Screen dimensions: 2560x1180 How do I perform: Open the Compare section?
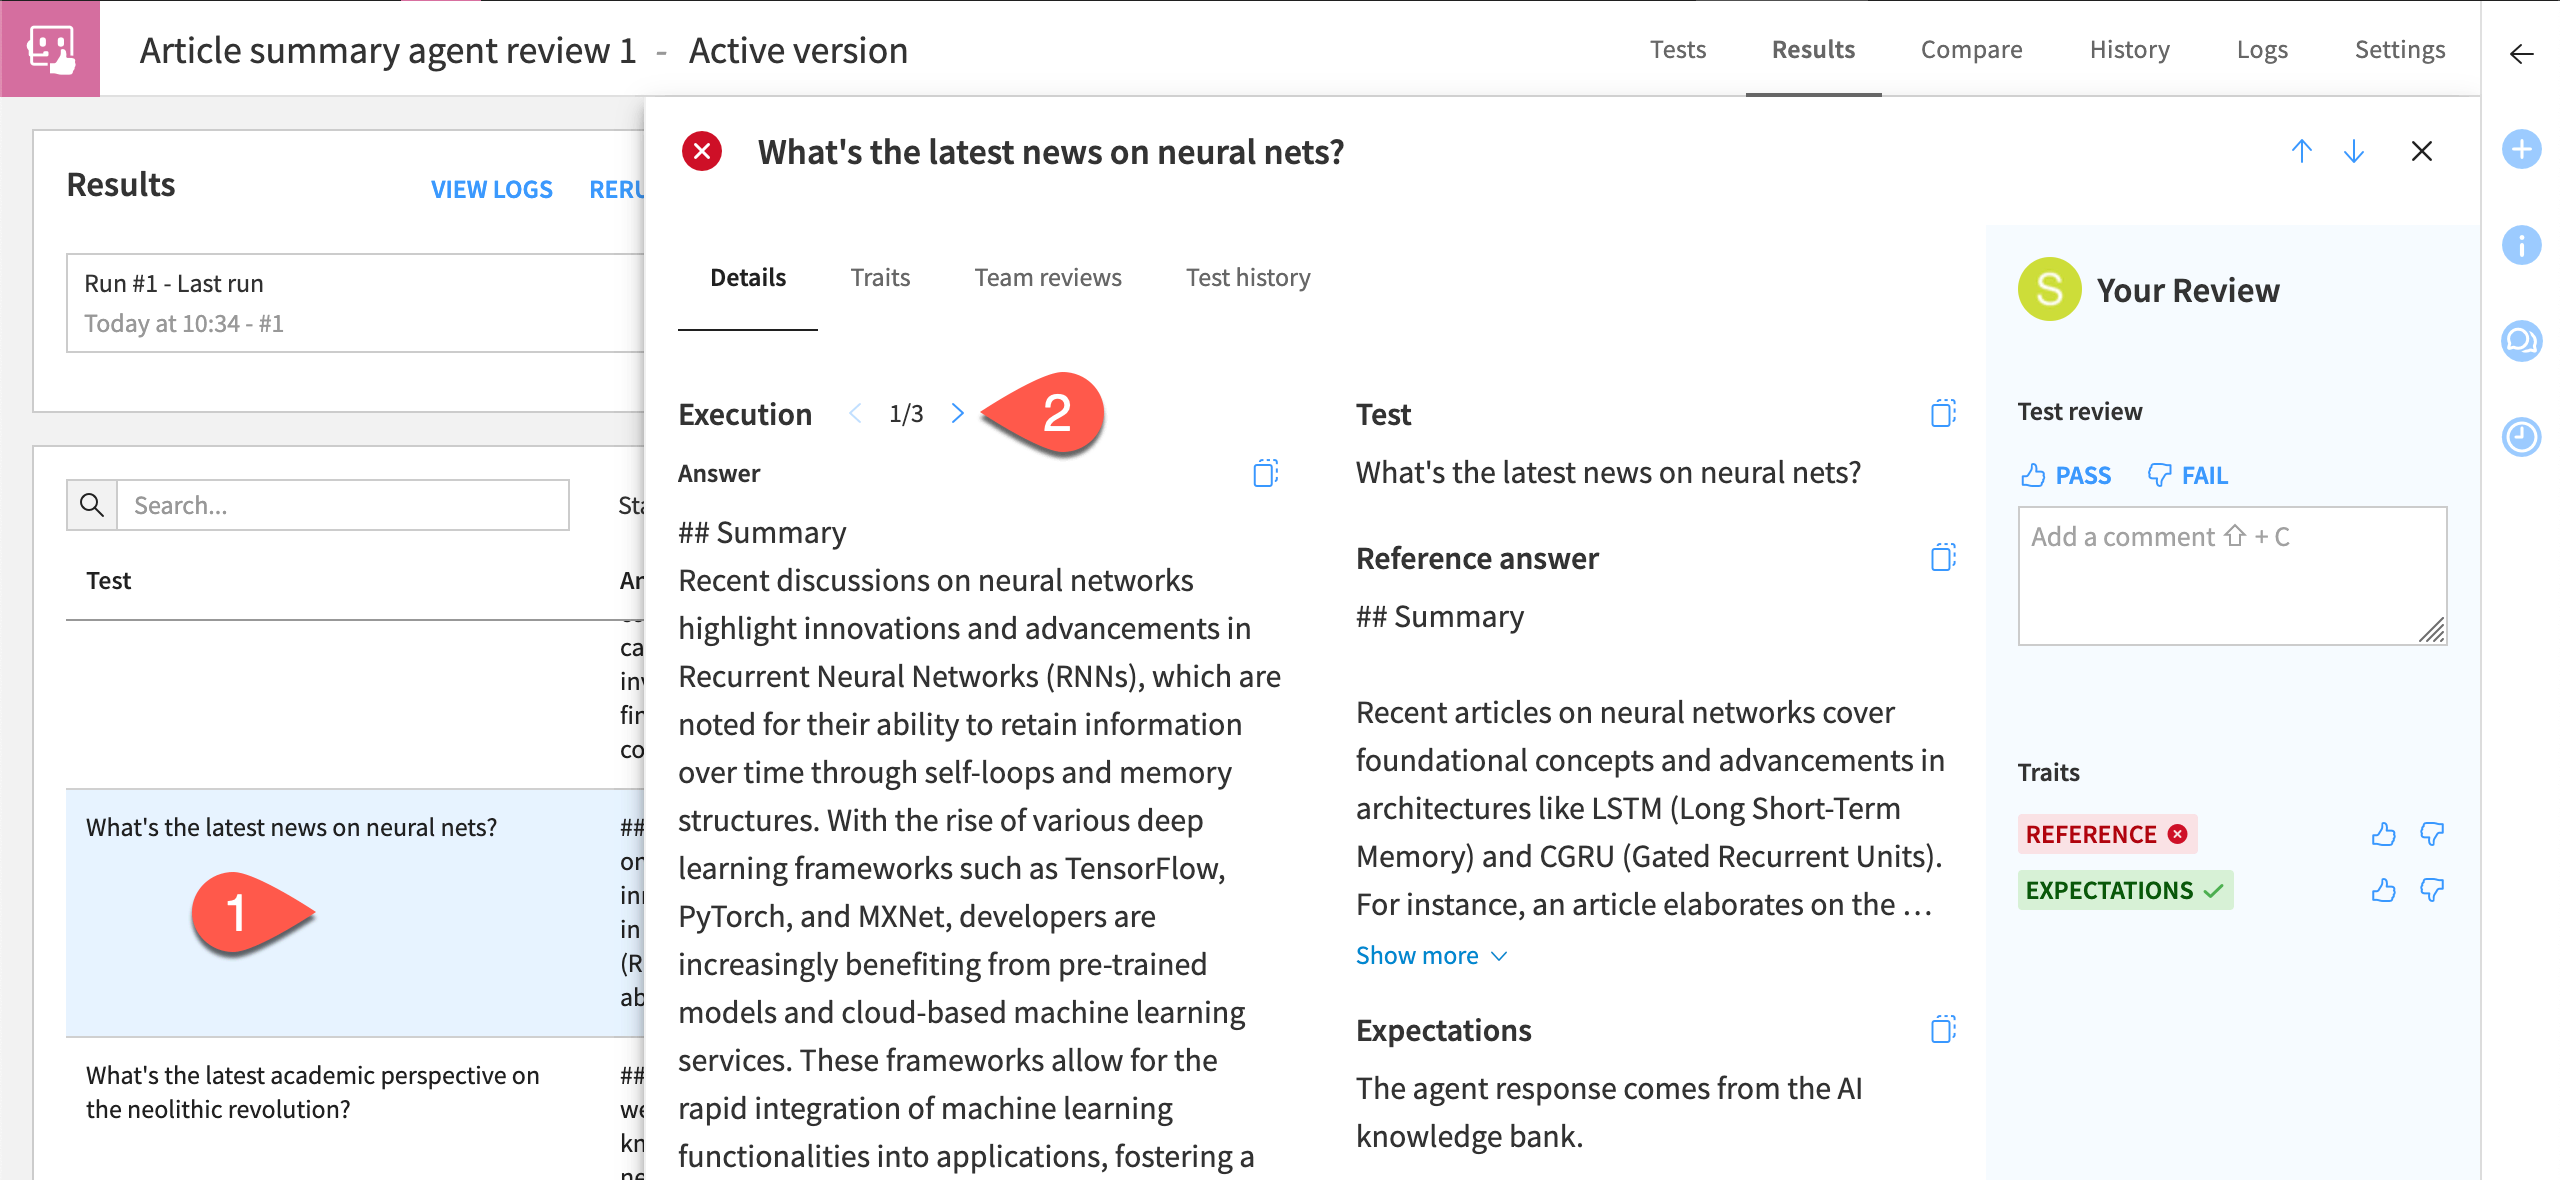(1970, 49)
